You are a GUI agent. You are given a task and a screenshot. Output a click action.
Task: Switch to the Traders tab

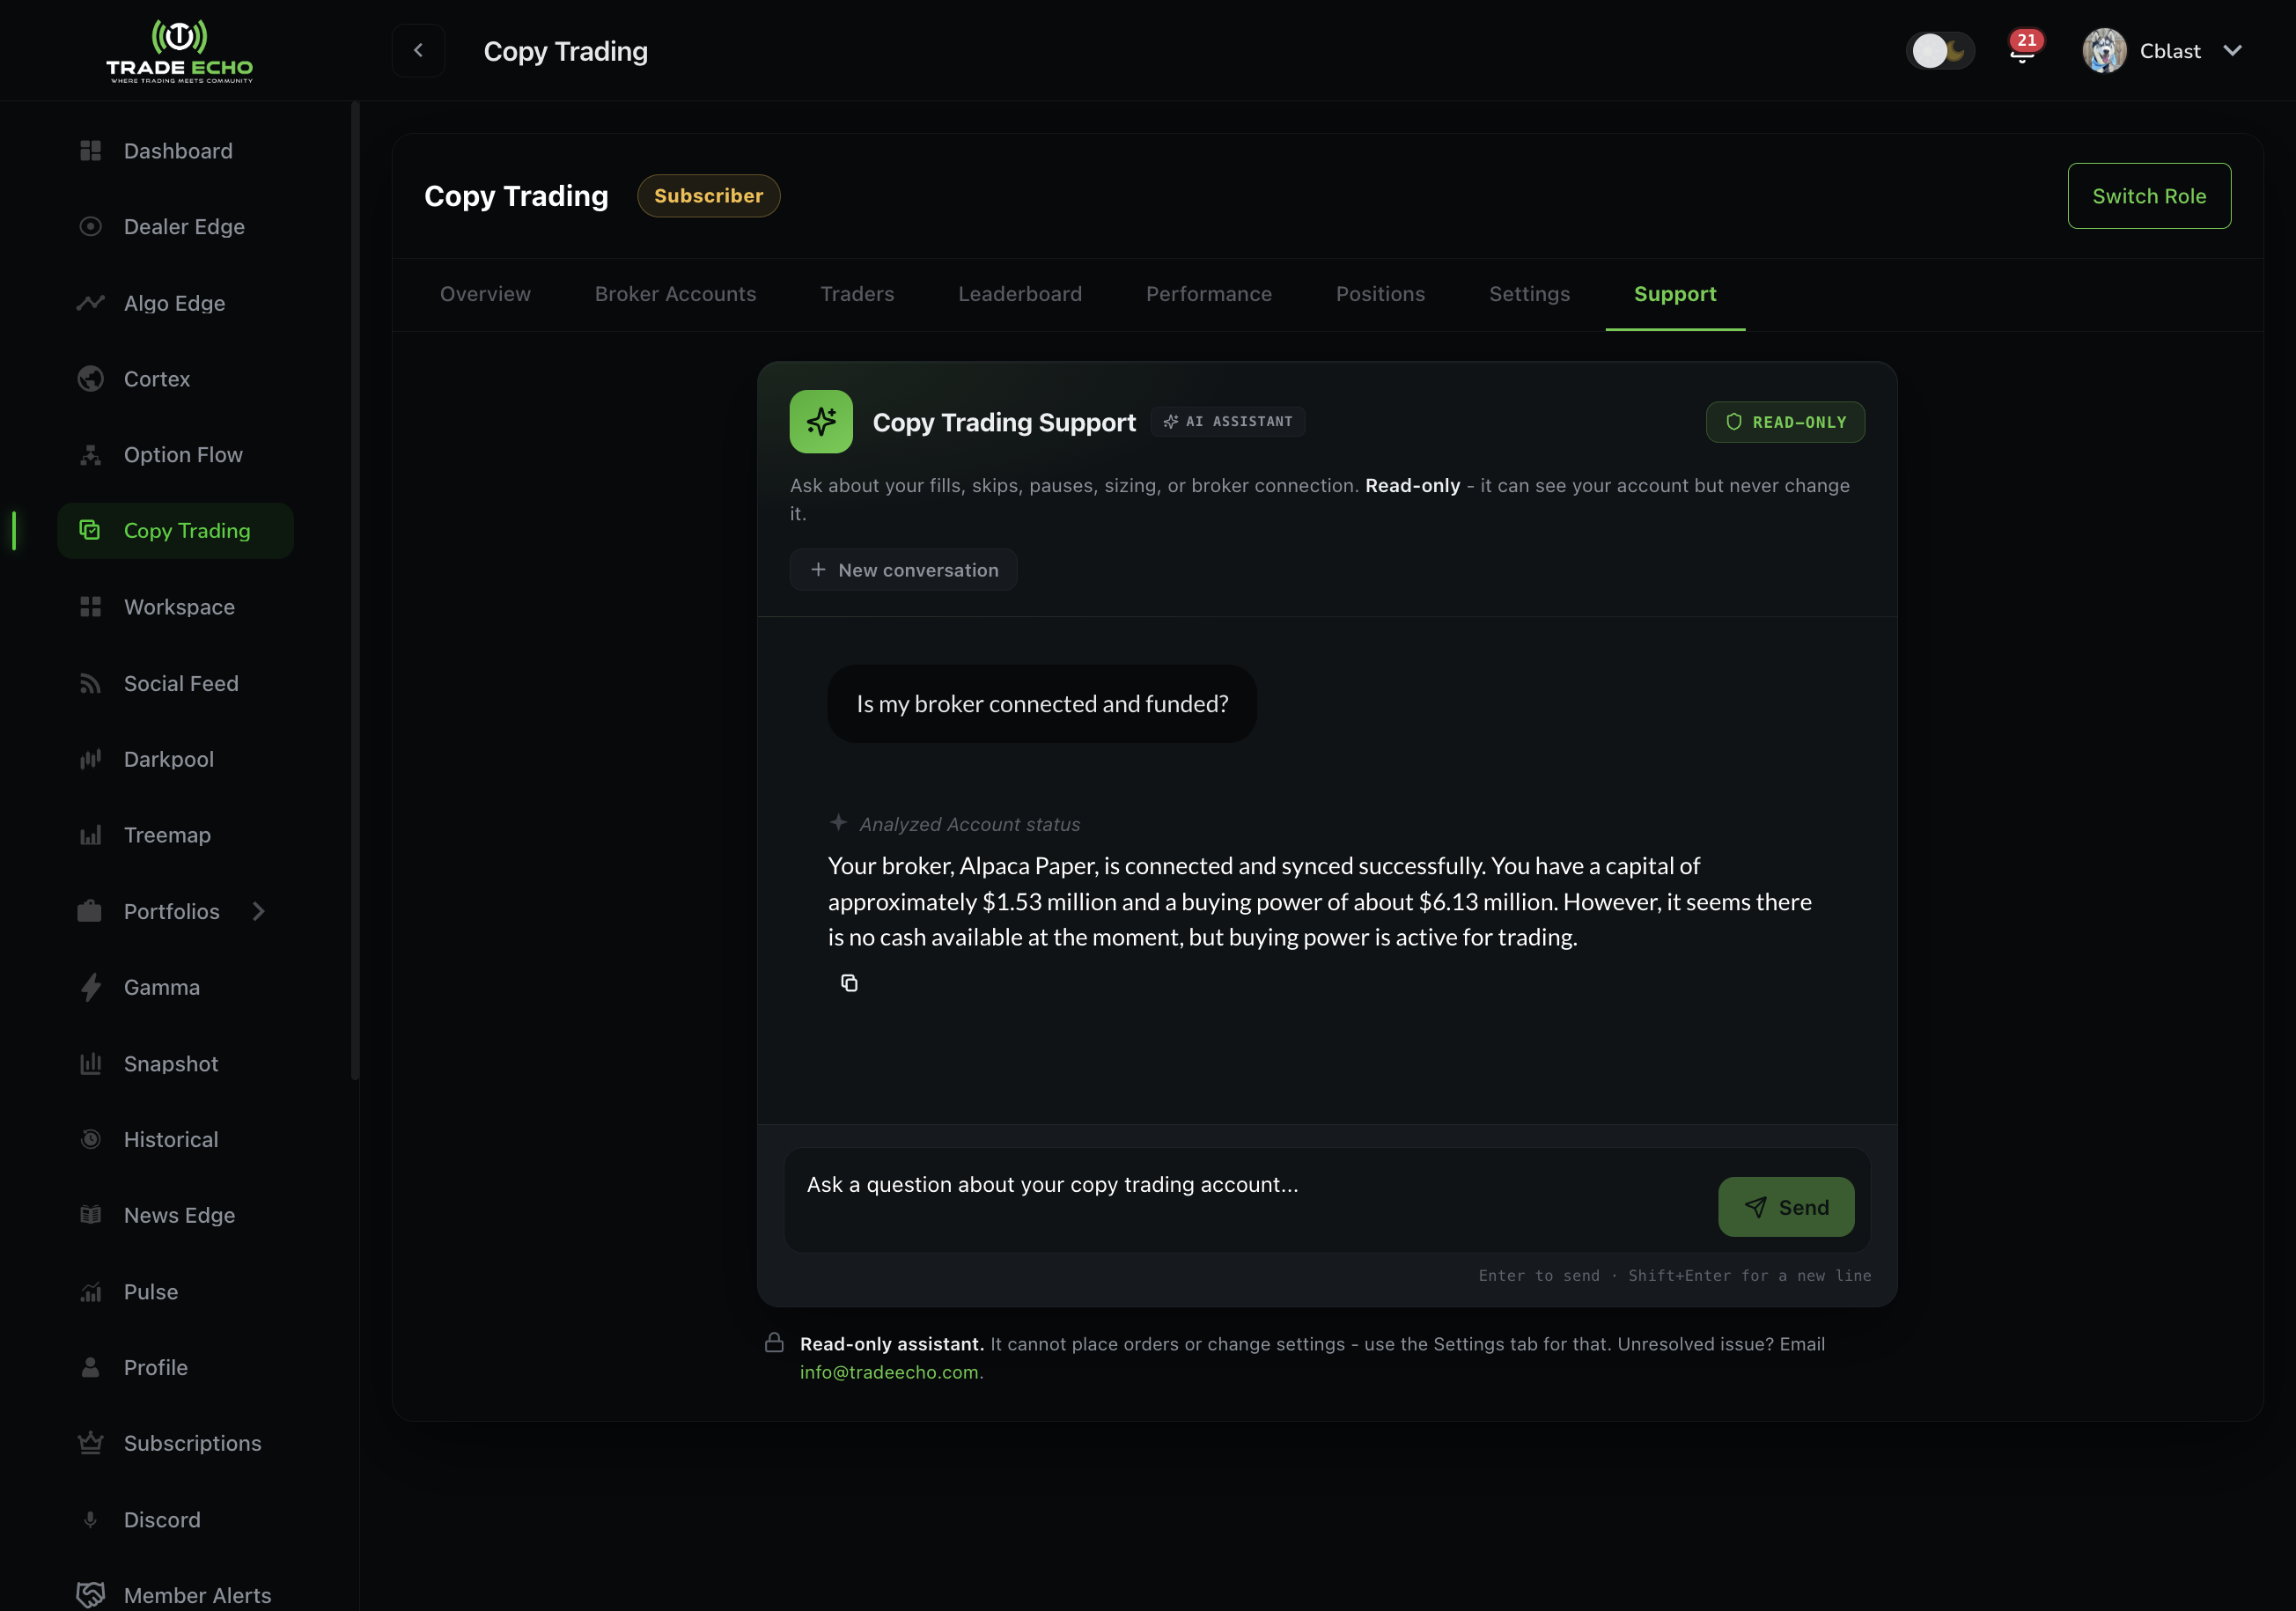(x=857, y=294)
